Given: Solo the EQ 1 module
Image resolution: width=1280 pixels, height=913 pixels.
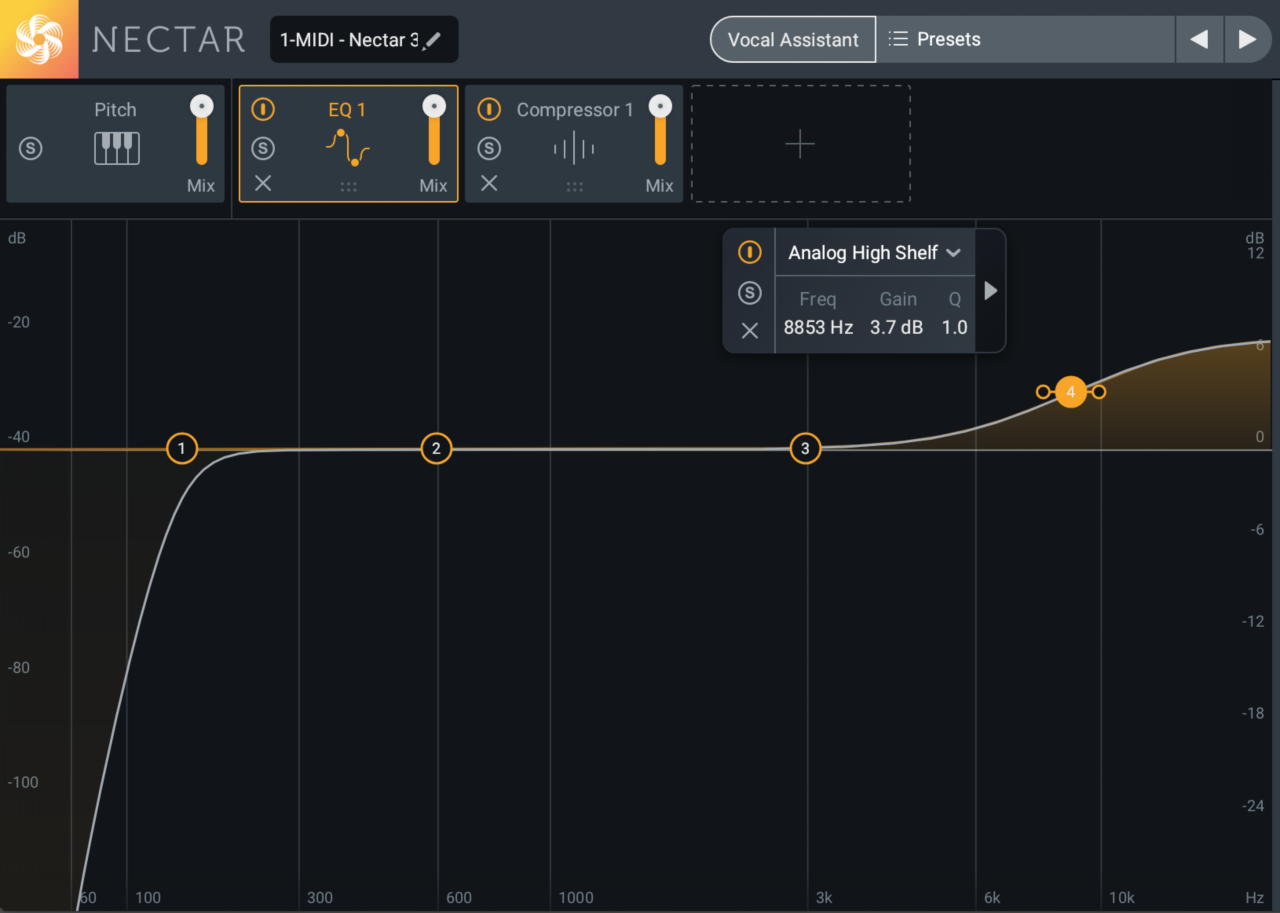Looking at the screenshot, I should click(x=263, y=149).
